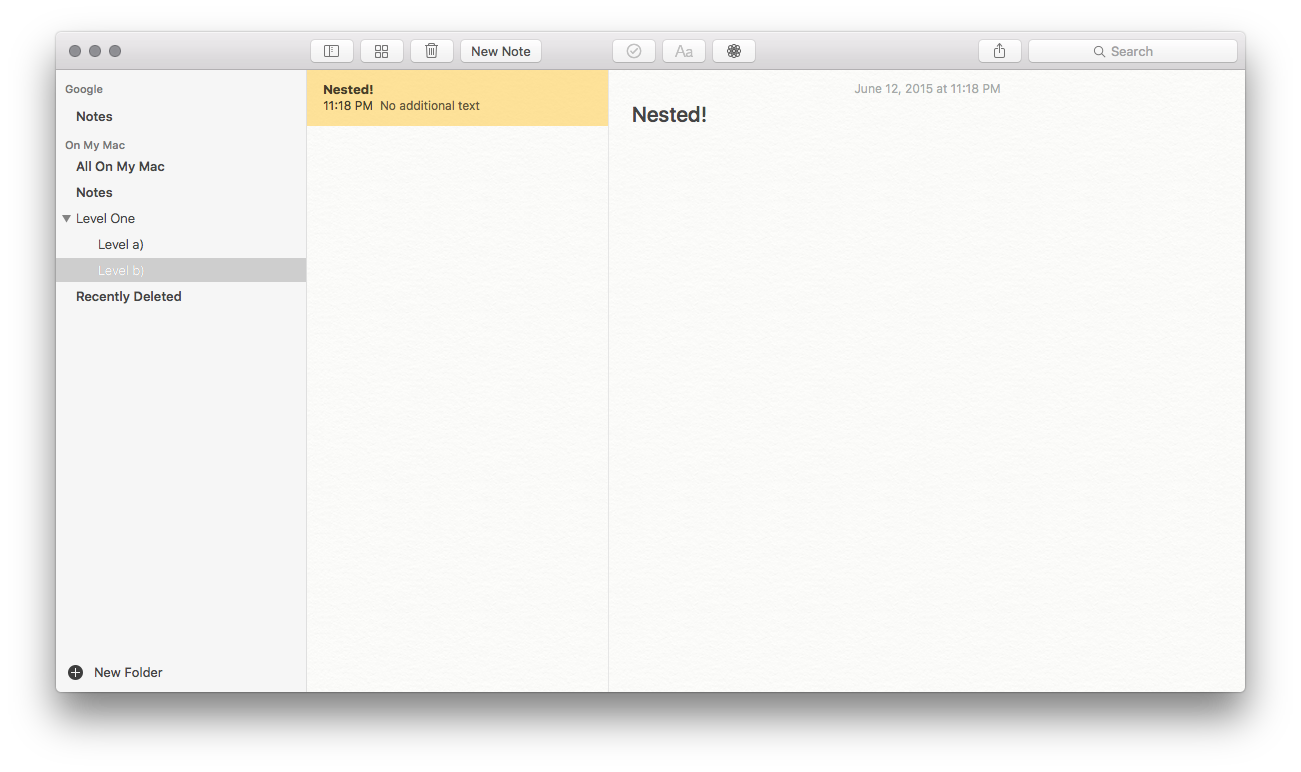Toggle the folders sidebar button
Screen dimensions: 1301x772
tap(331, 51)
